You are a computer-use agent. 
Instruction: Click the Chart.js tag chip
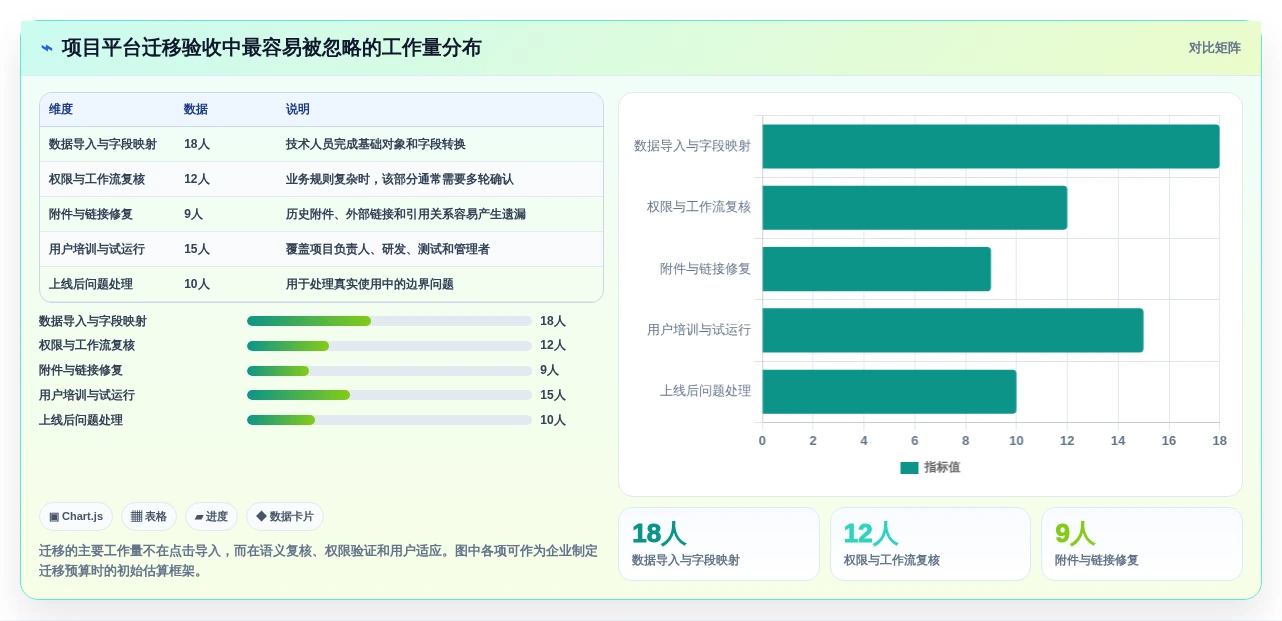pos(76,517)
